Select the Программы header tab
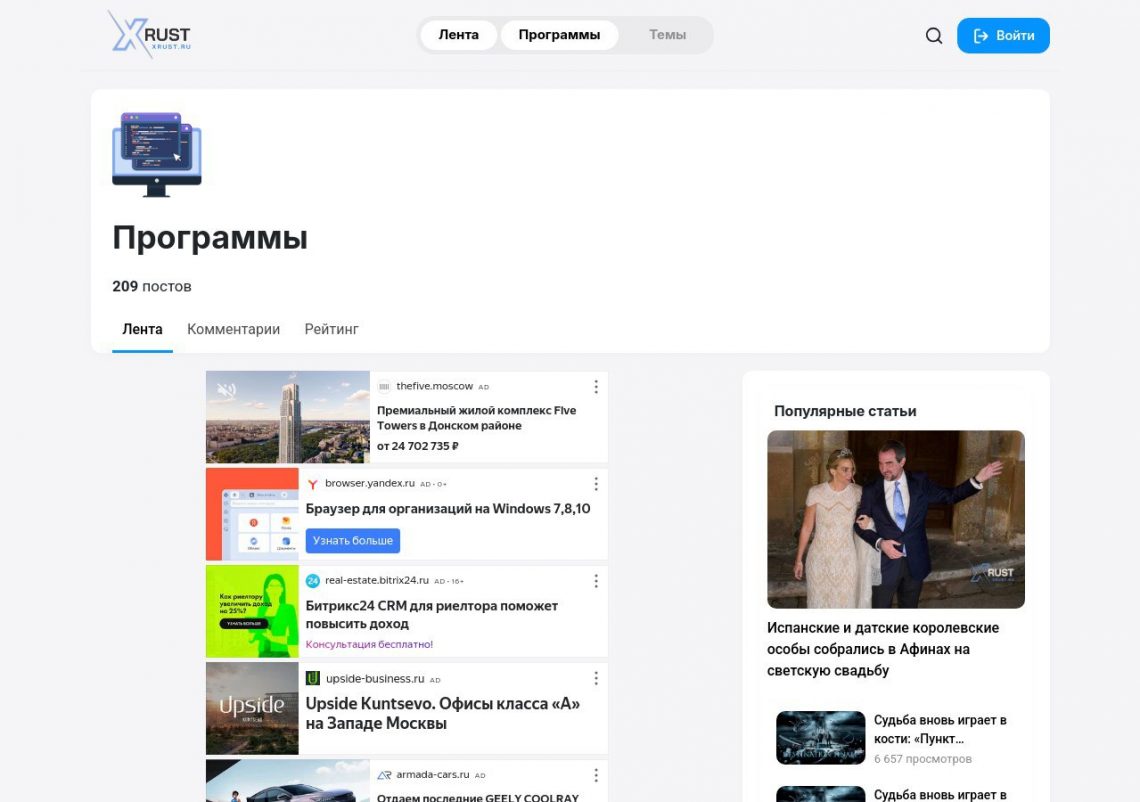Image resolution: width=1140 pixels, height=802 pixels. pos(559,35)
